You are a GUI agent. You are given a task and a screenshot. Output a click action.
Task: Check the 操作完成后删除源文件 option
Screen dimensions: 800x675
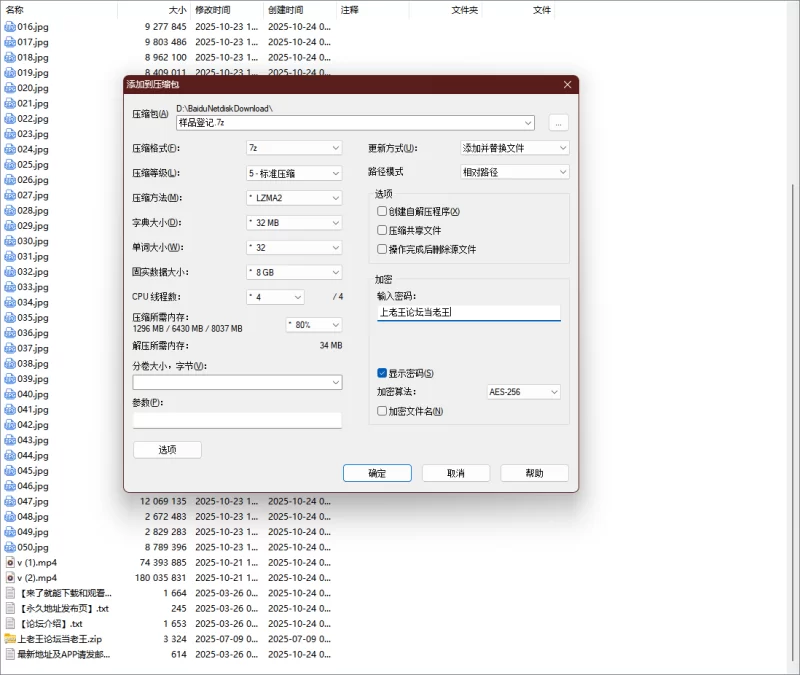pyautogui.click(x=382, y=249)
